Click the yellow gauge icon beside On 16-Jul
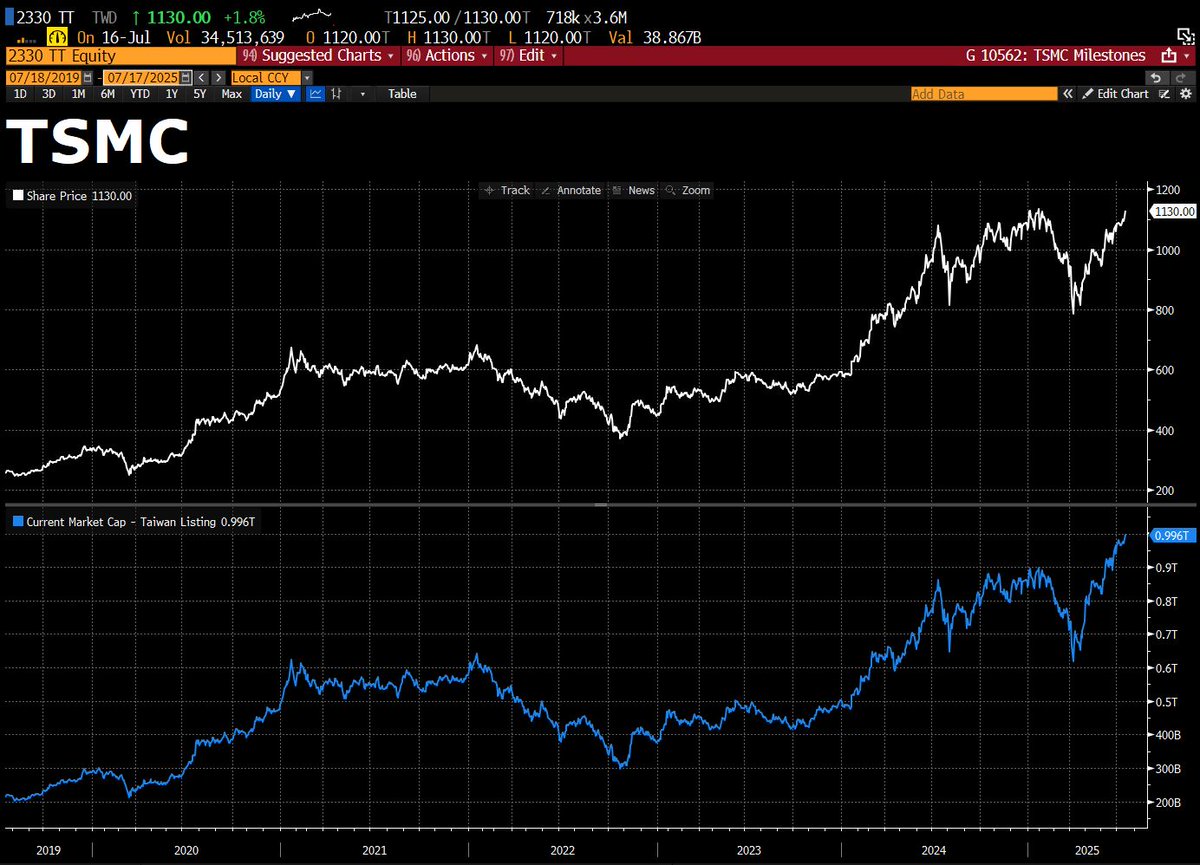This screenshot has height=865, width=1200. [57, 37]
